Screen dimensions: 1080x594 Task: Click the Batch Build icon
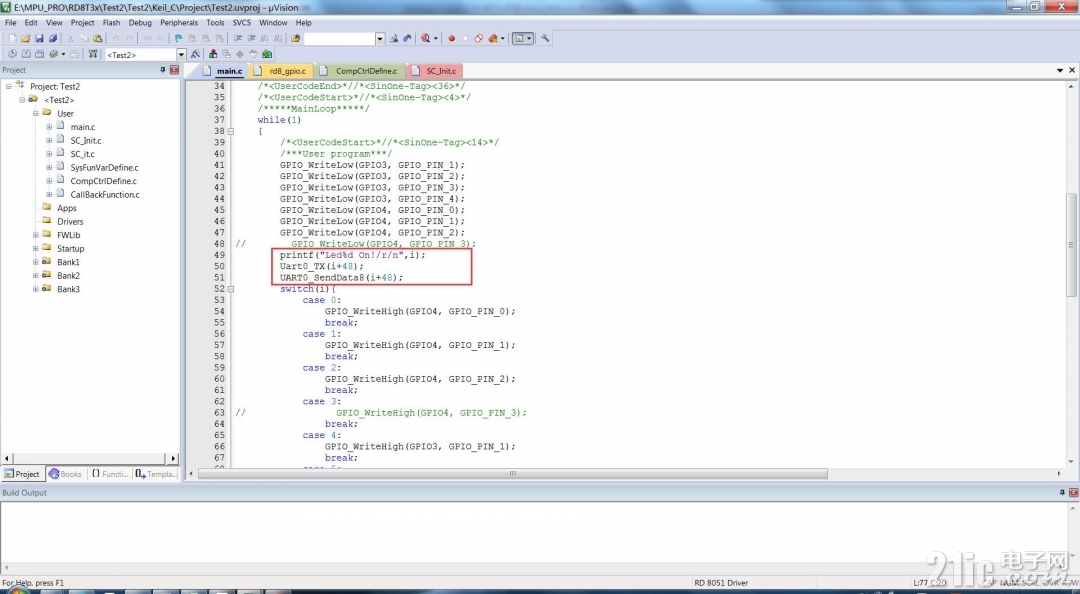coord(53,54)
